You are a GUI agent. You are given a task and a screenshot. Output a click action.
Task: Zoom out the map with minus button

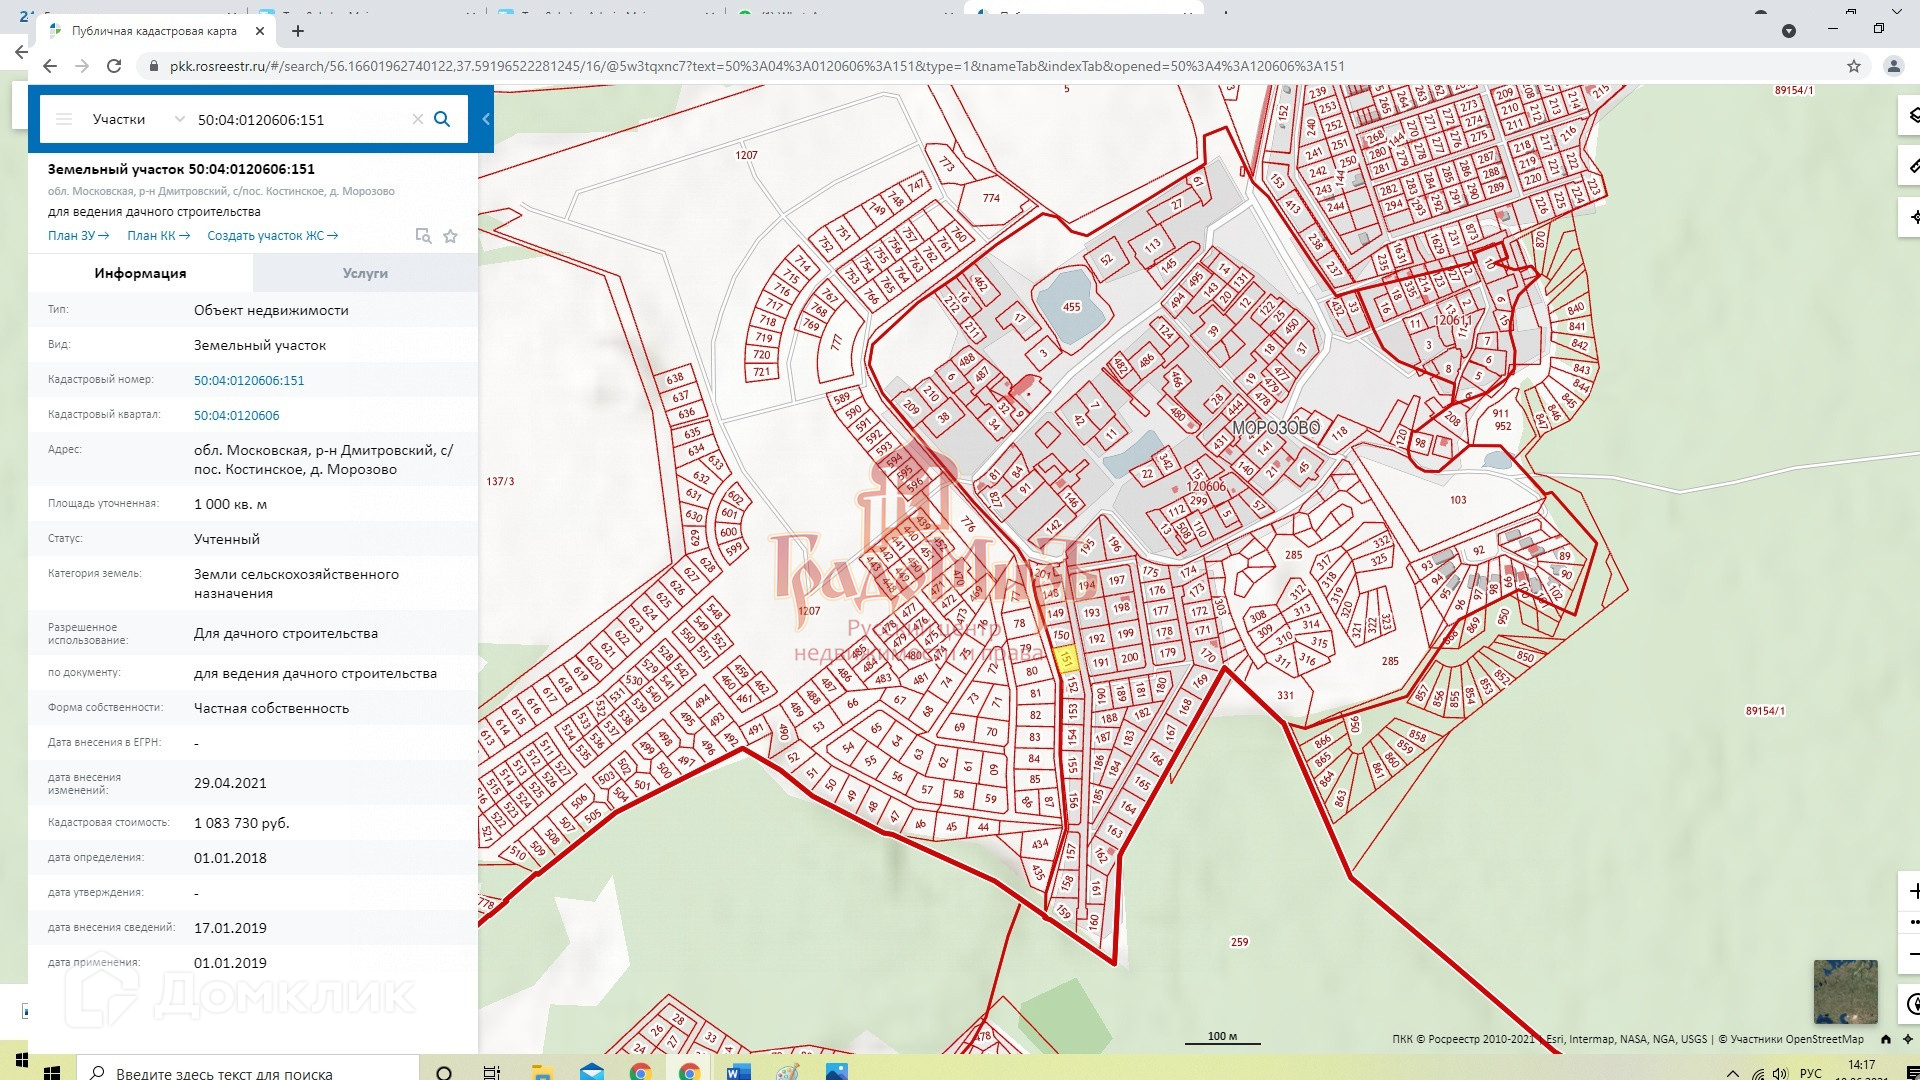click(x=1912, y=953)
